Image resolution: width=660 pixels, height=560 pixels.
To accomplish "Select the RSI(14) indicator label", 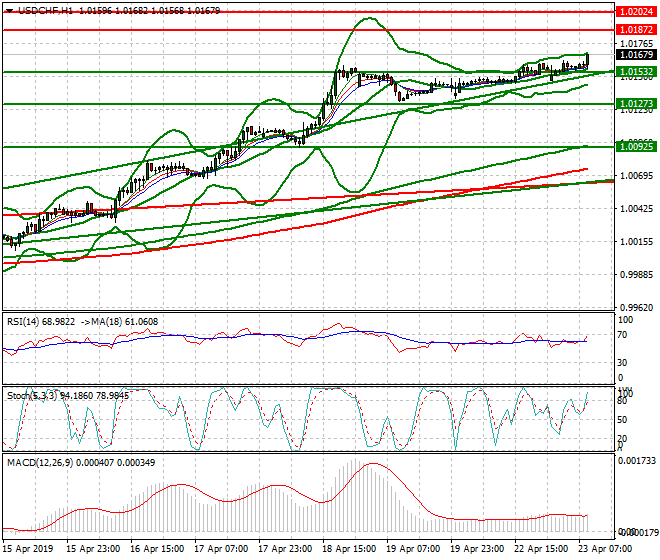I will click(23, 322).
